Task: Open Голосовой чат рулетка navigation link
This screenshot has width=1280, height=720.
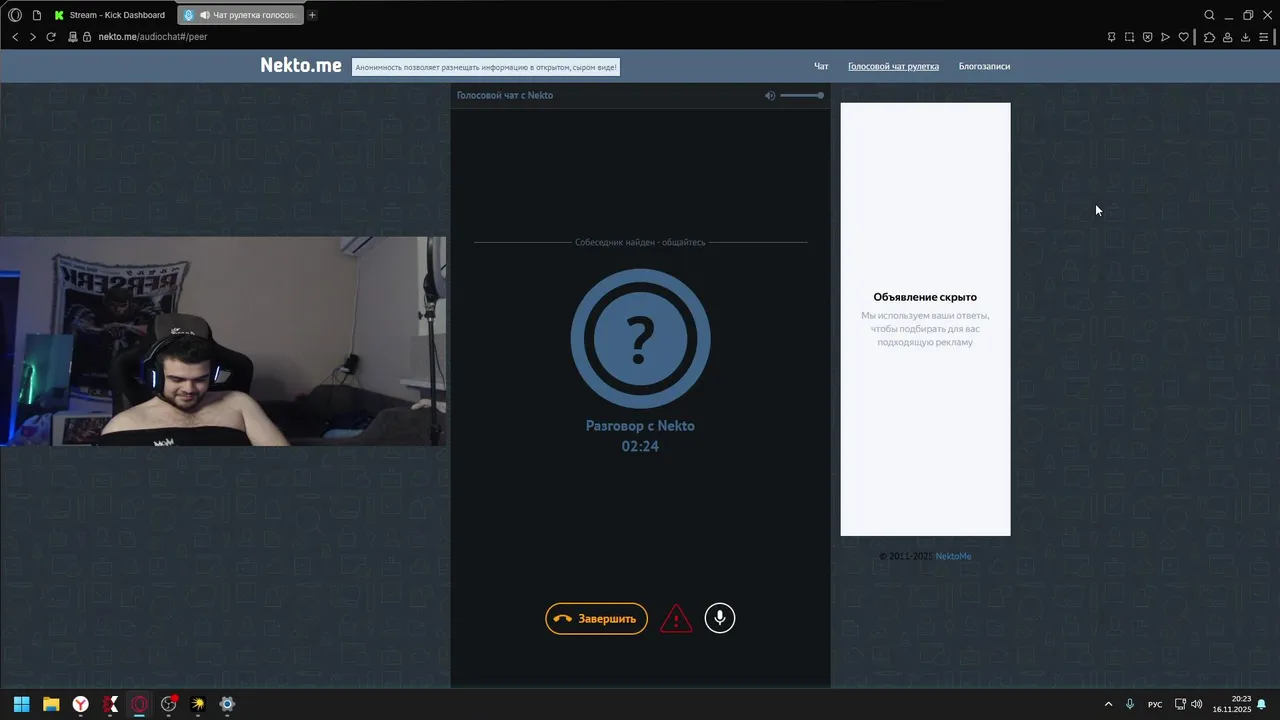Action: coord(893,67)
